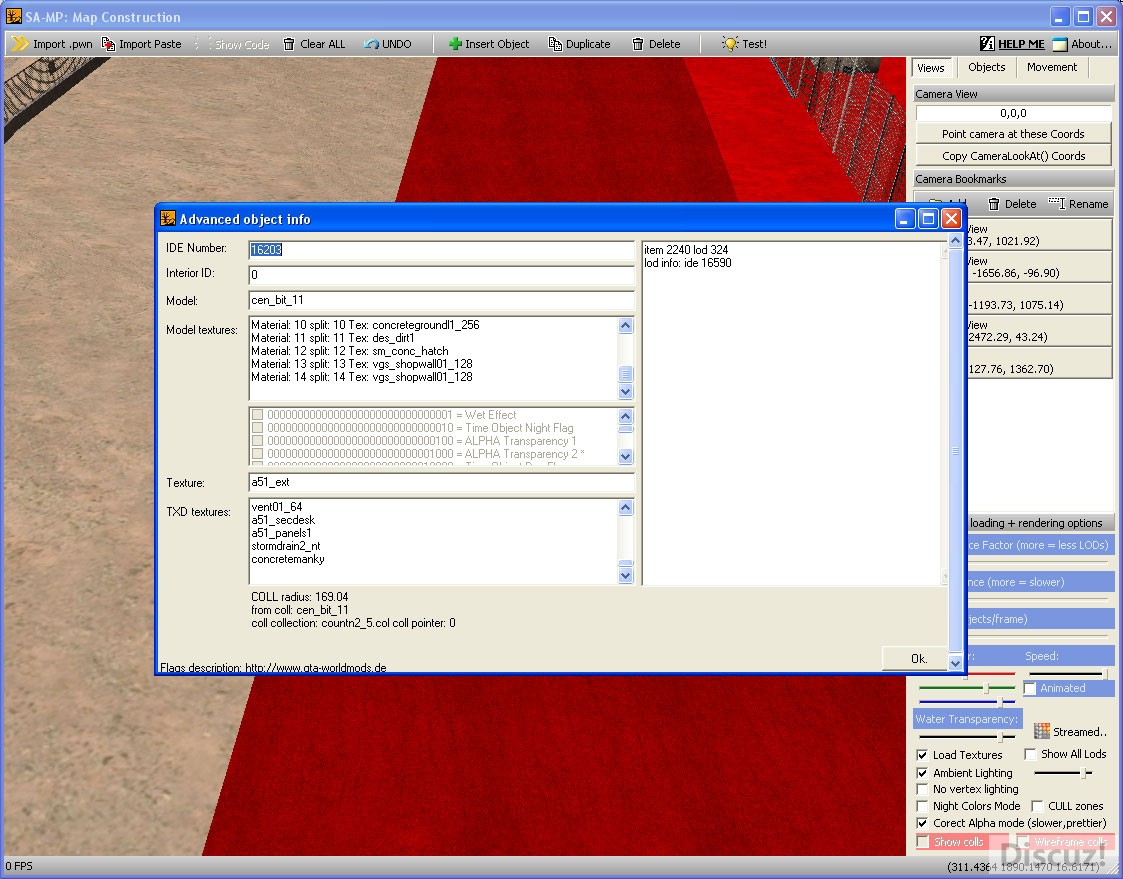Click the TXD textures scroll up arrow

pos(625,508)
